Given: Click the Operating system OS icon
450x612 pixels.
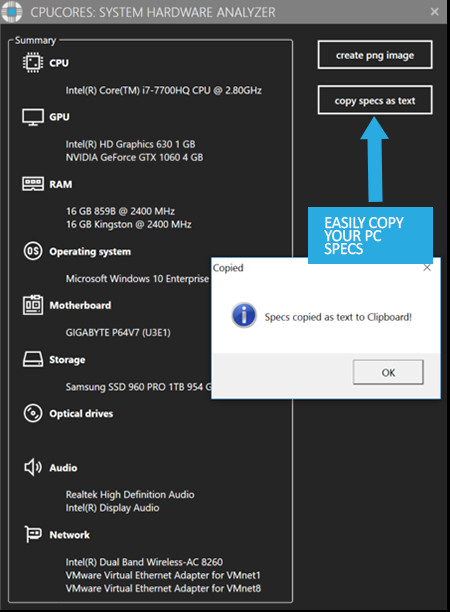Looking at the screenshot, I should [33, 251].
